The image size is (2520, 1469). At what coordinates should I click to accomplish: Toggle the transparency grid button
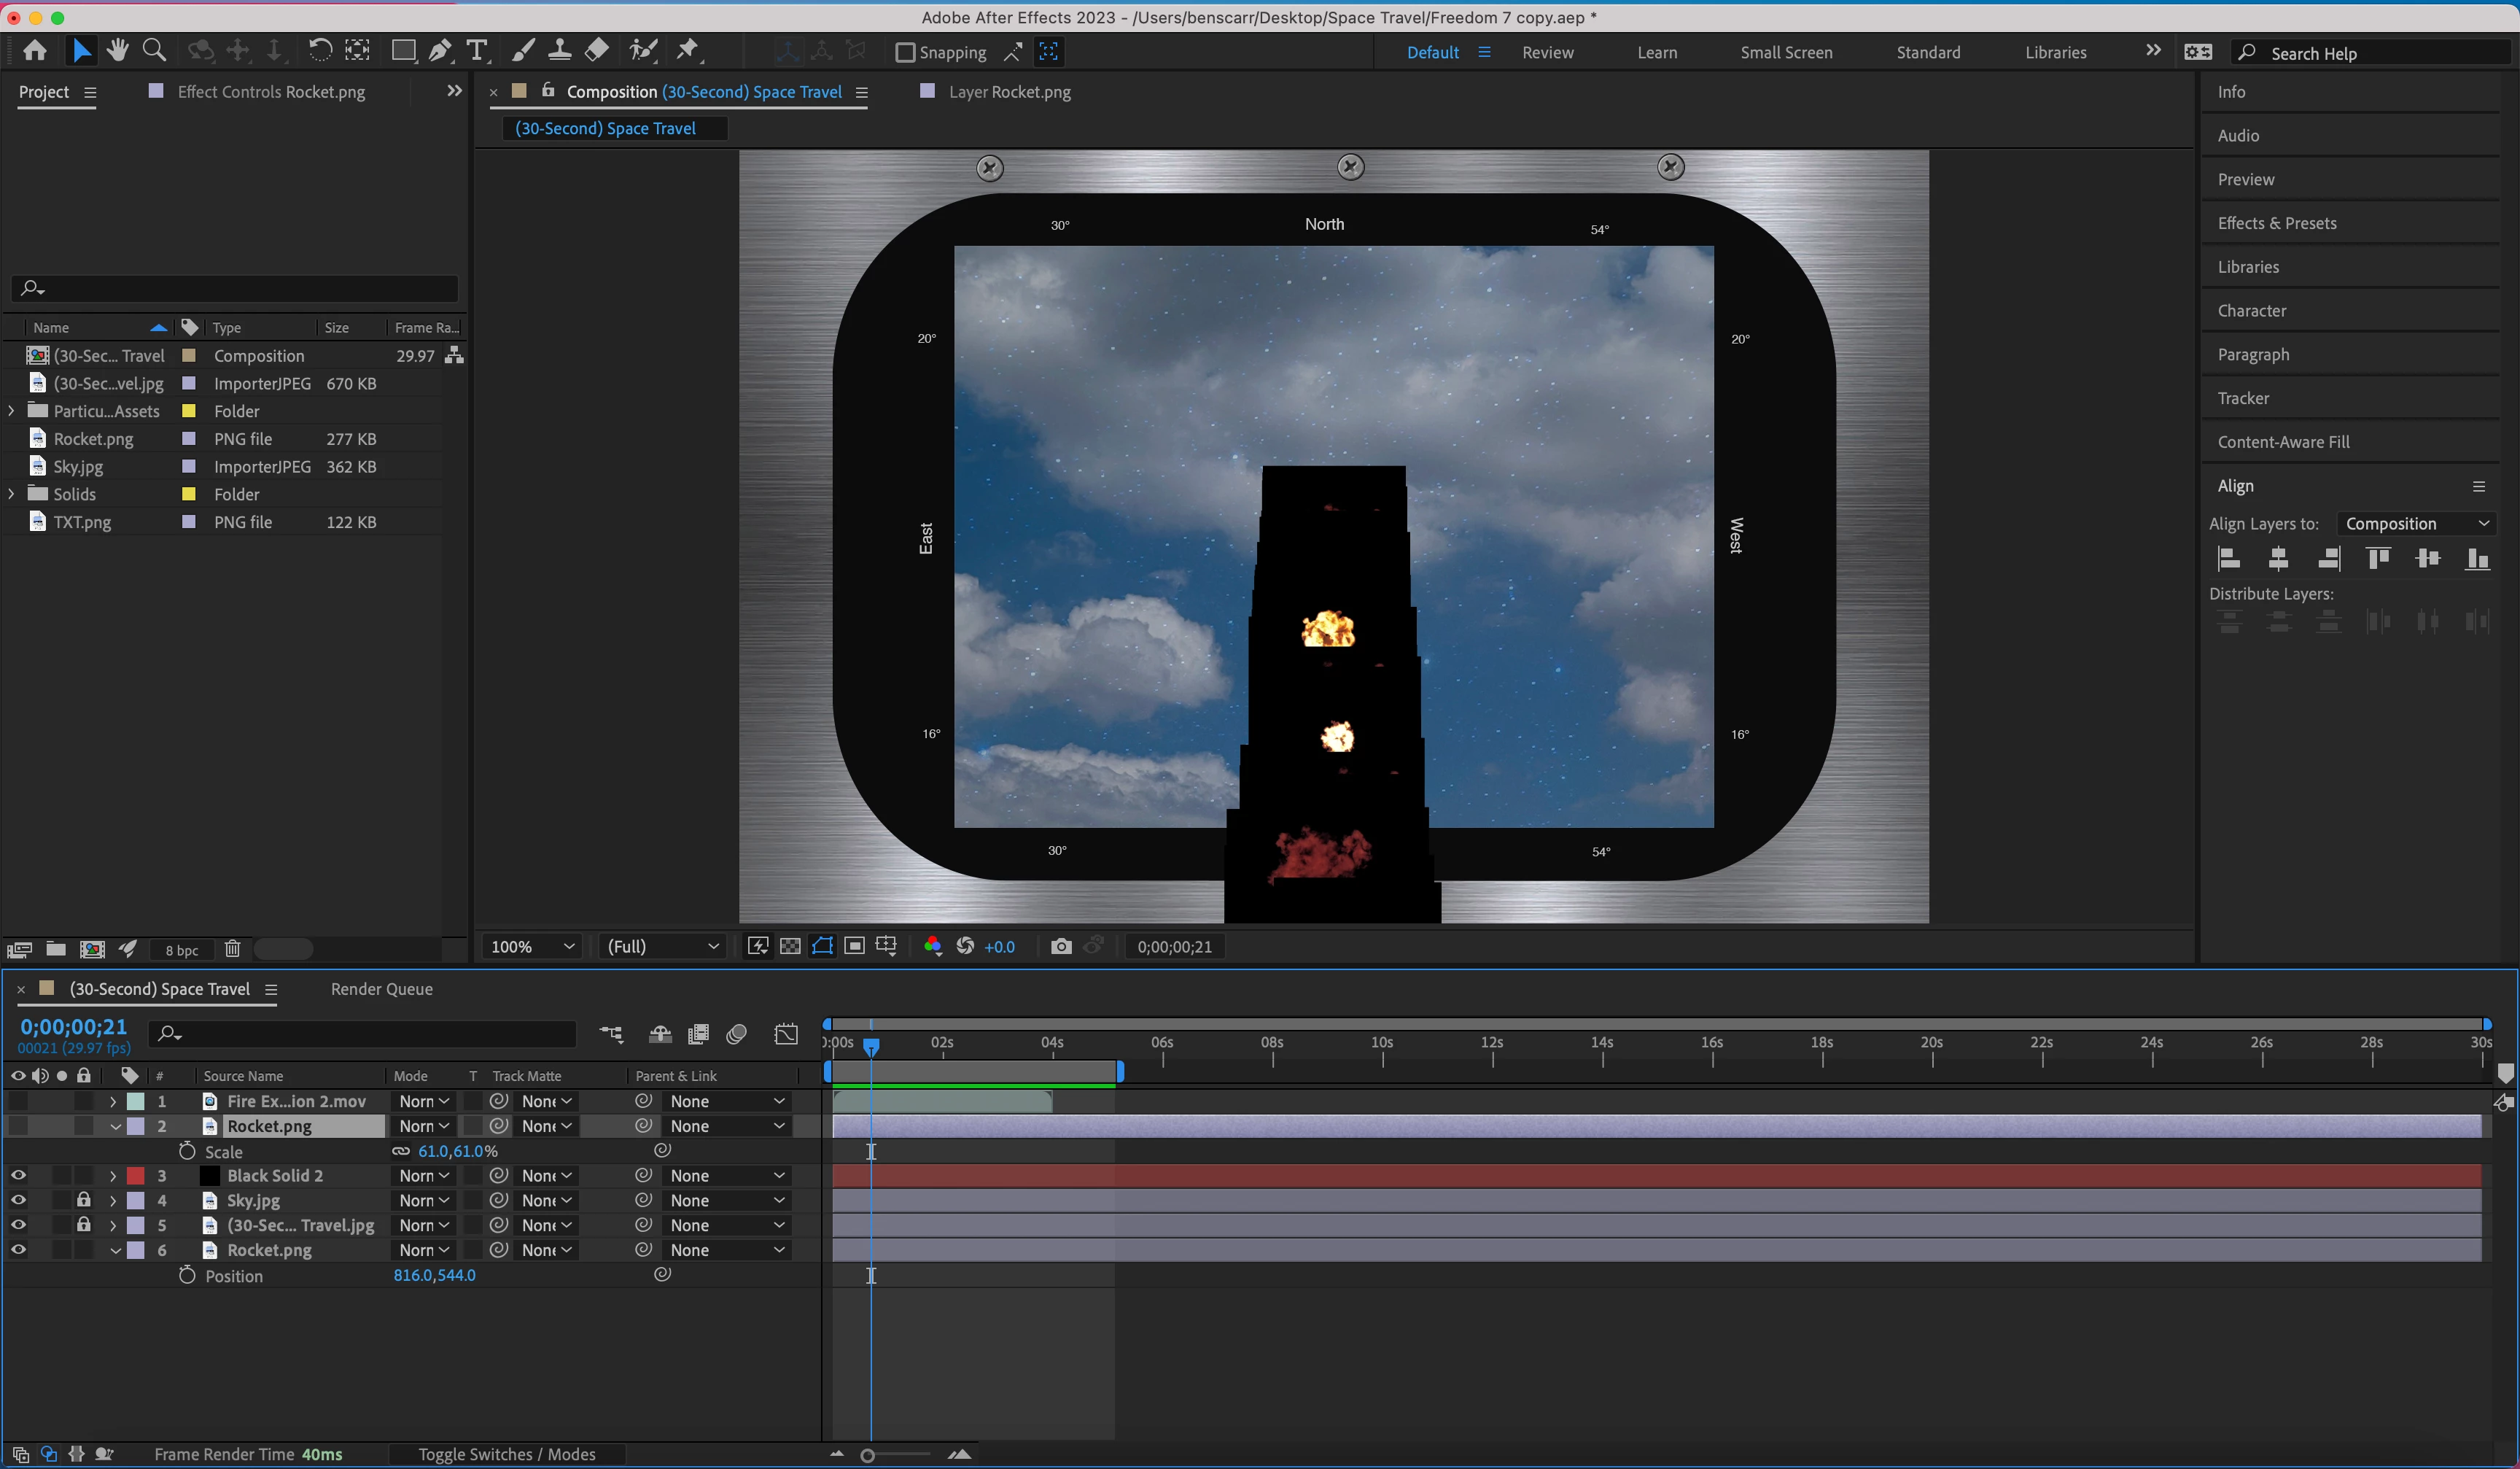[x=790, y=946]
